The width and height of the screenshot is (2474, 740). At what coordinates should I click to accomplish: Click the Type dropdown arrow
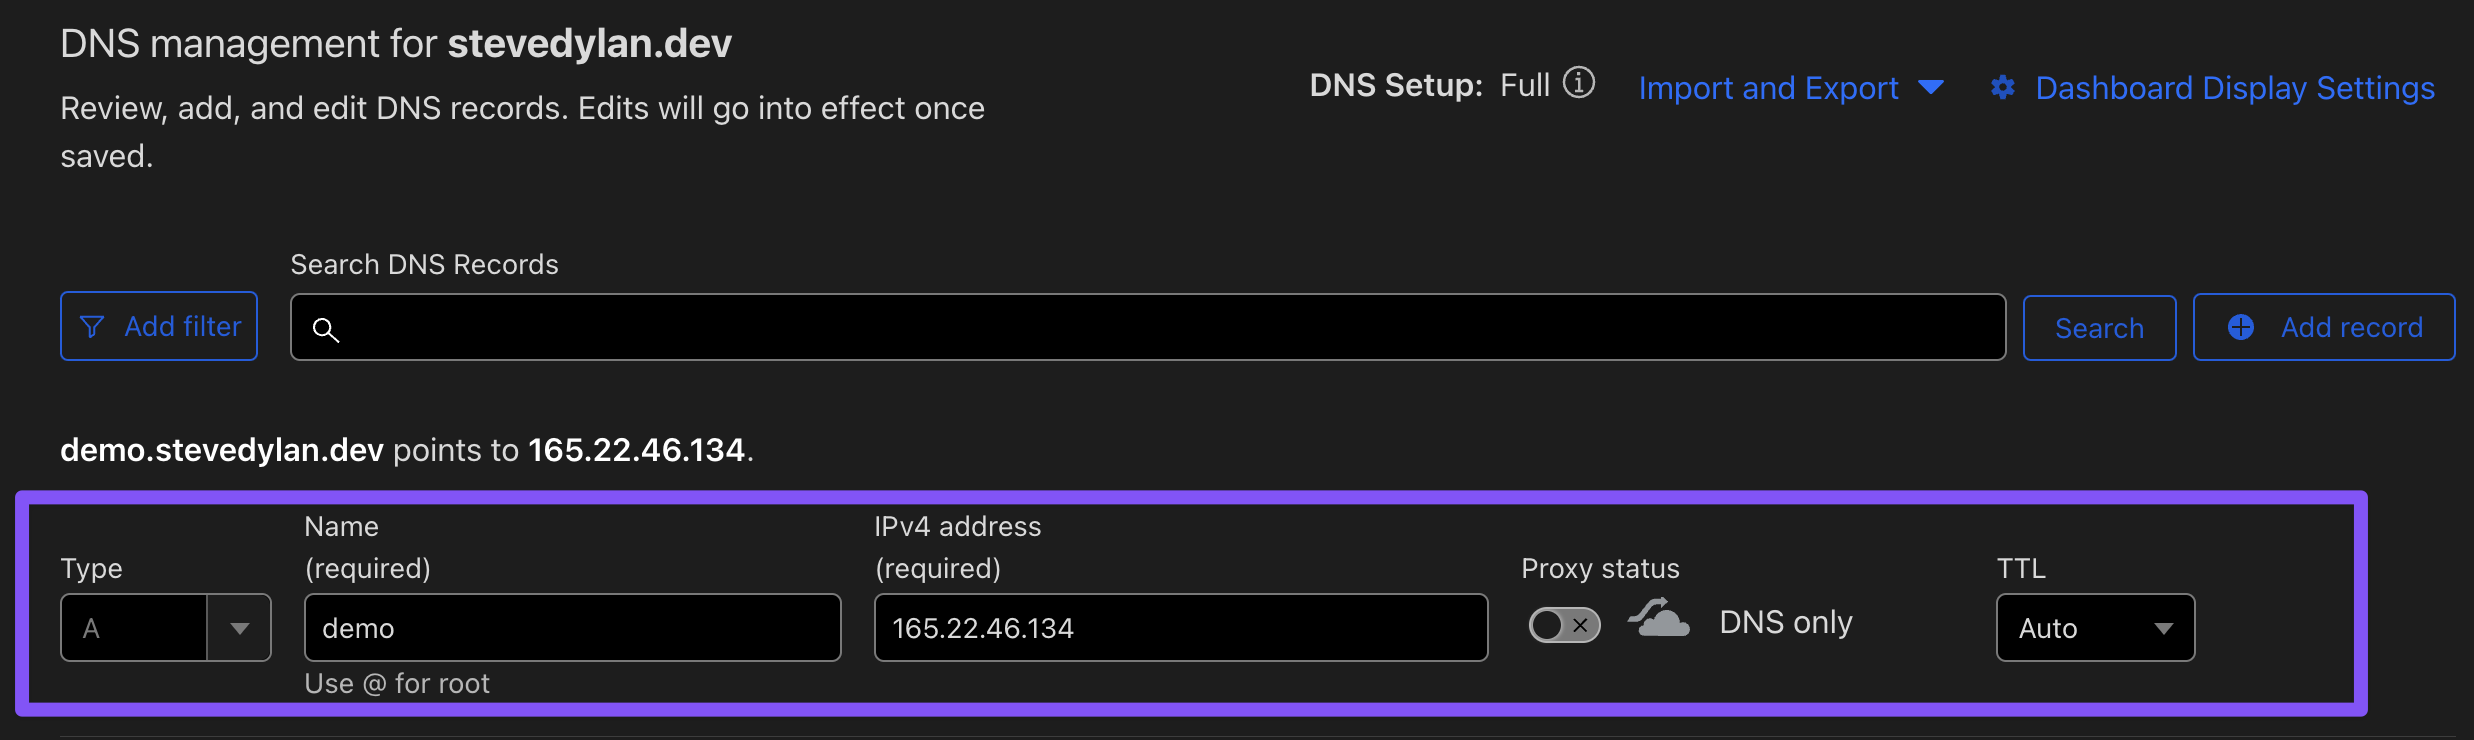point(239,628)
